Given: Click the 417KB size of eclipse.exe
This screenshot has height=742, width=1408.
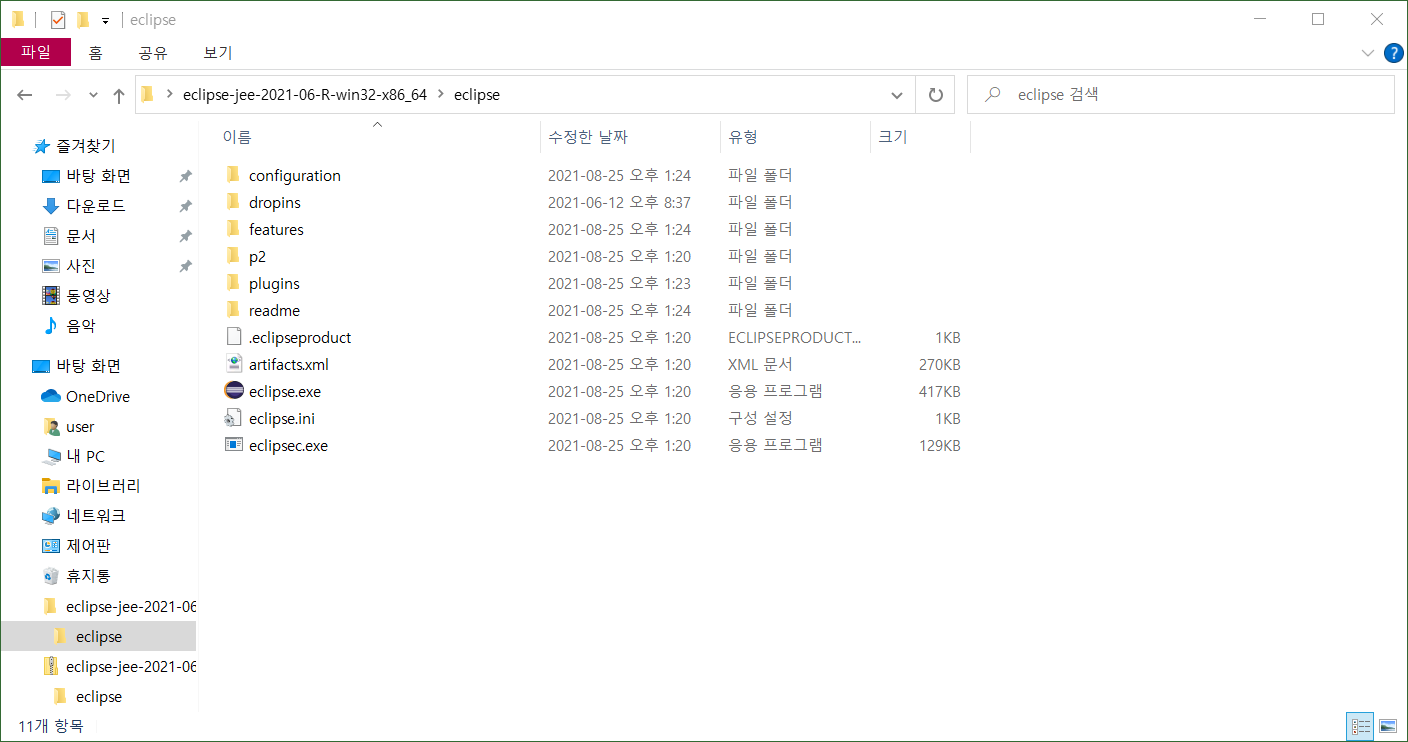Looking at the screenshot, I should tap(940, 391).
